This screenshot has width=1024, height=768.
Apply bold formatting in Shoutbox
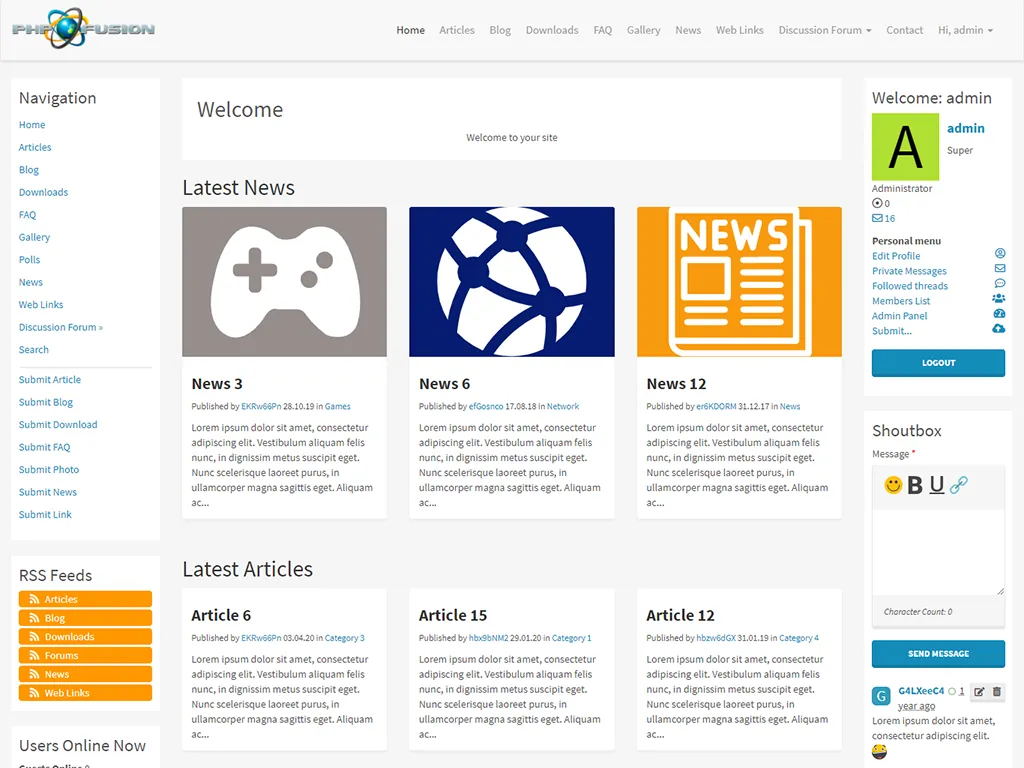(915, 485)
